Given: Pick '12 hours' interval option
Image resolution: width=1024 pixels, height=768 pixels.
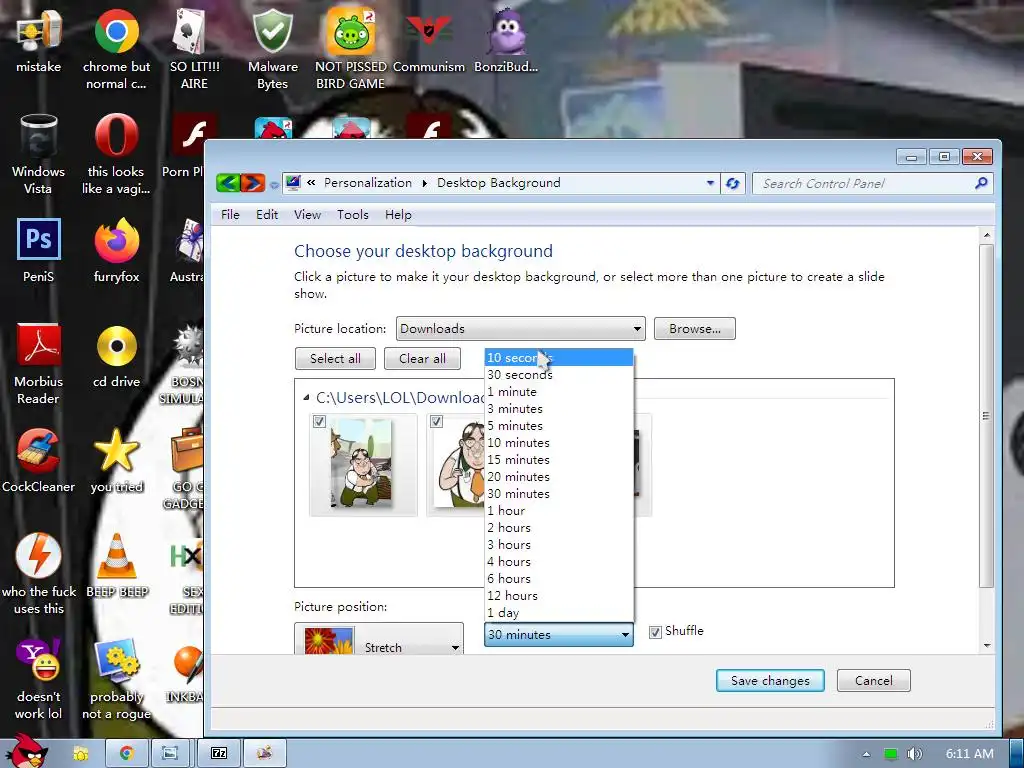Looking at the screenshot, I should [559, 595].
